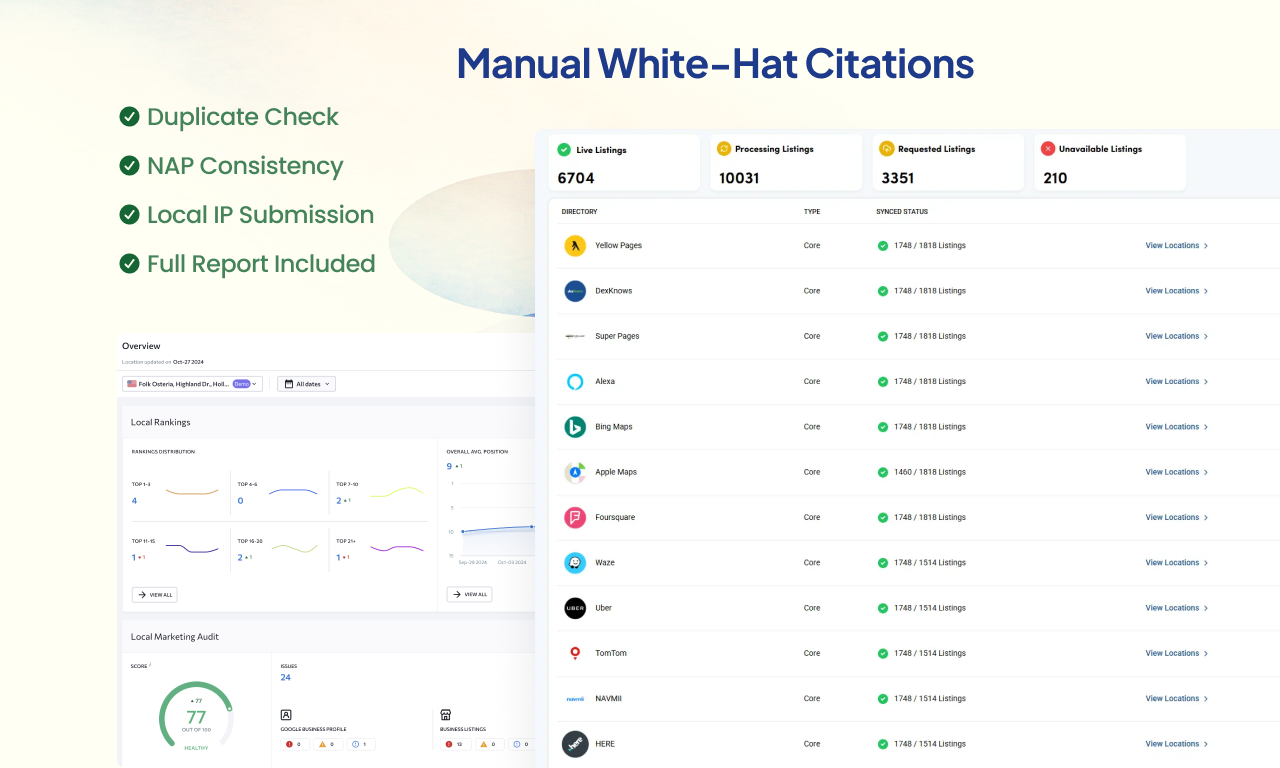This screenshot has height=768, width=1280.
Task: Click the Duplicate Check green checkmark
Action: 129,117
